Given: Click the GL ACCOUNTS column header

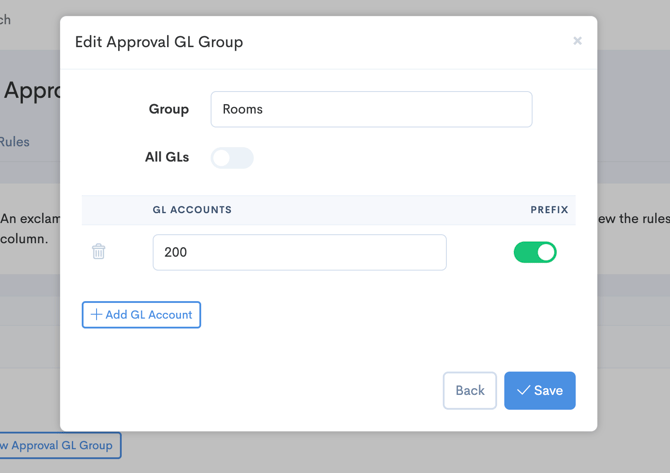Looking at the screenshot, I should click(x=192, y=210).
